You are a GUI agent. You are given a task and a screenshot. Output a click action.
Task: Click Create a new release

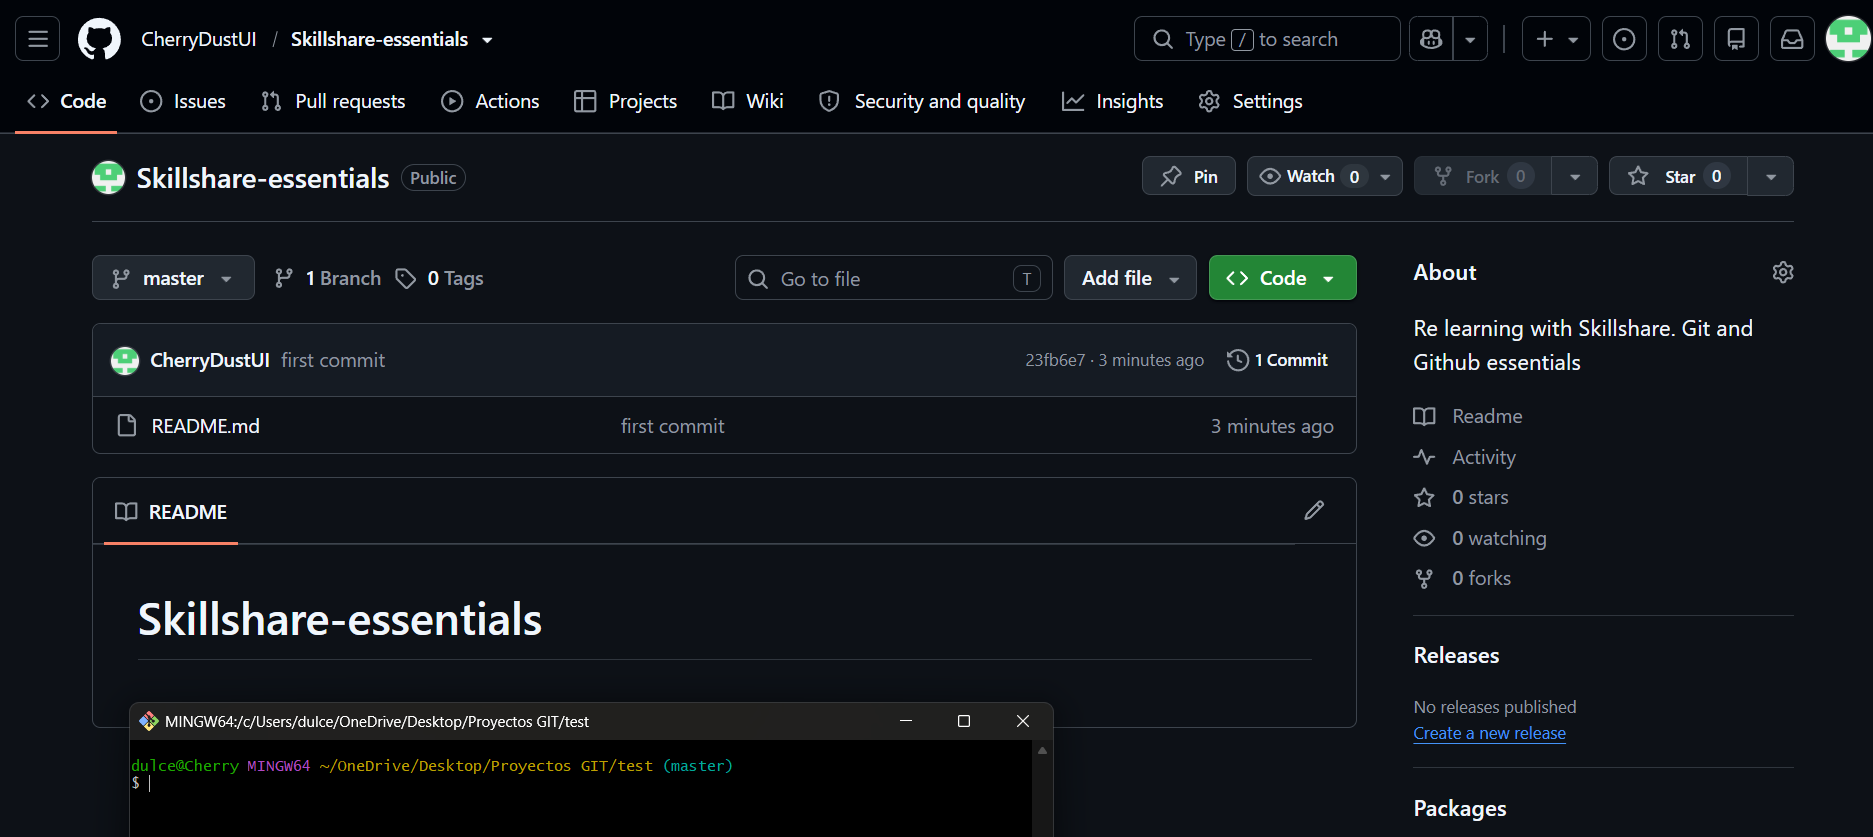(x=1489, y=733)
